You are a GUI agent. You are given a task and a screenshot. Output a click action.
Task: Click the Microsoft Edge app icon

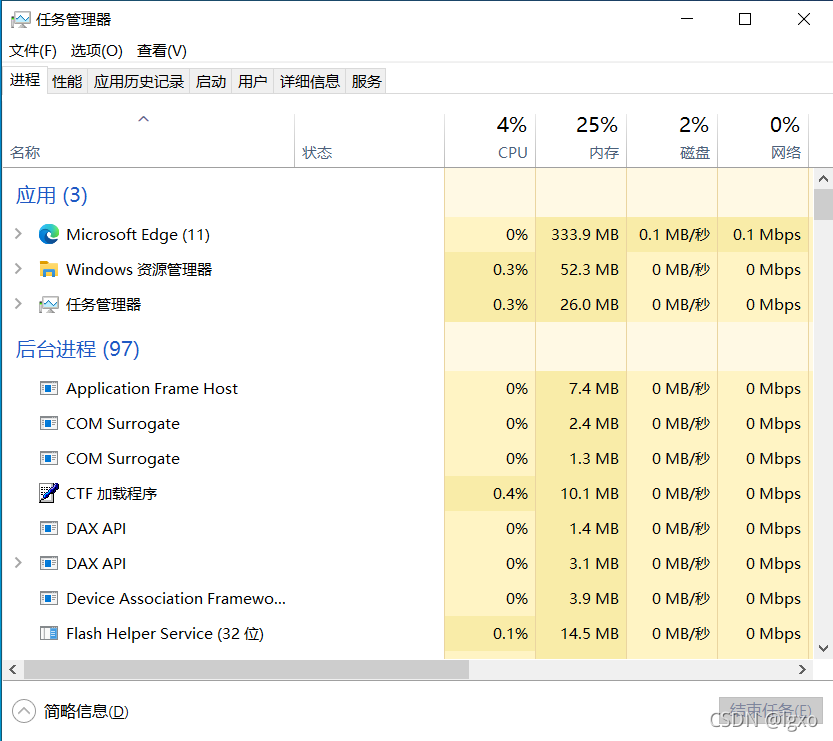click(49, 234)
